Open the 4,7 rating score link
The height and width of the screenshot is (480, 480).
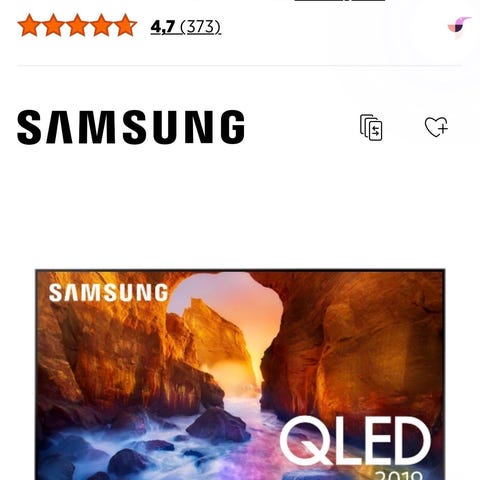(162, 27)
